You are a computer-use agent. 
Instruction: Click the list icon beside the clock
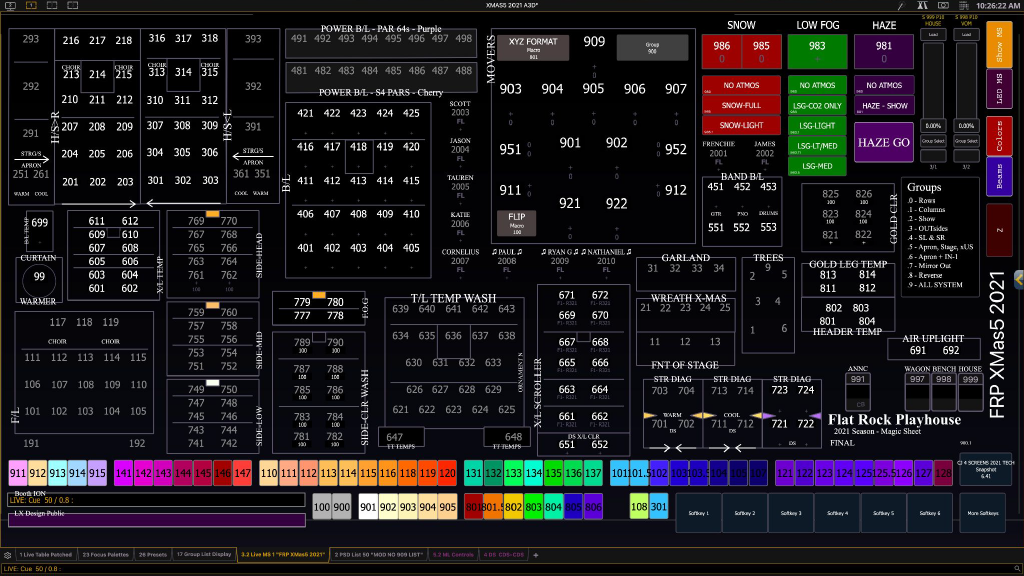(964, 5)
